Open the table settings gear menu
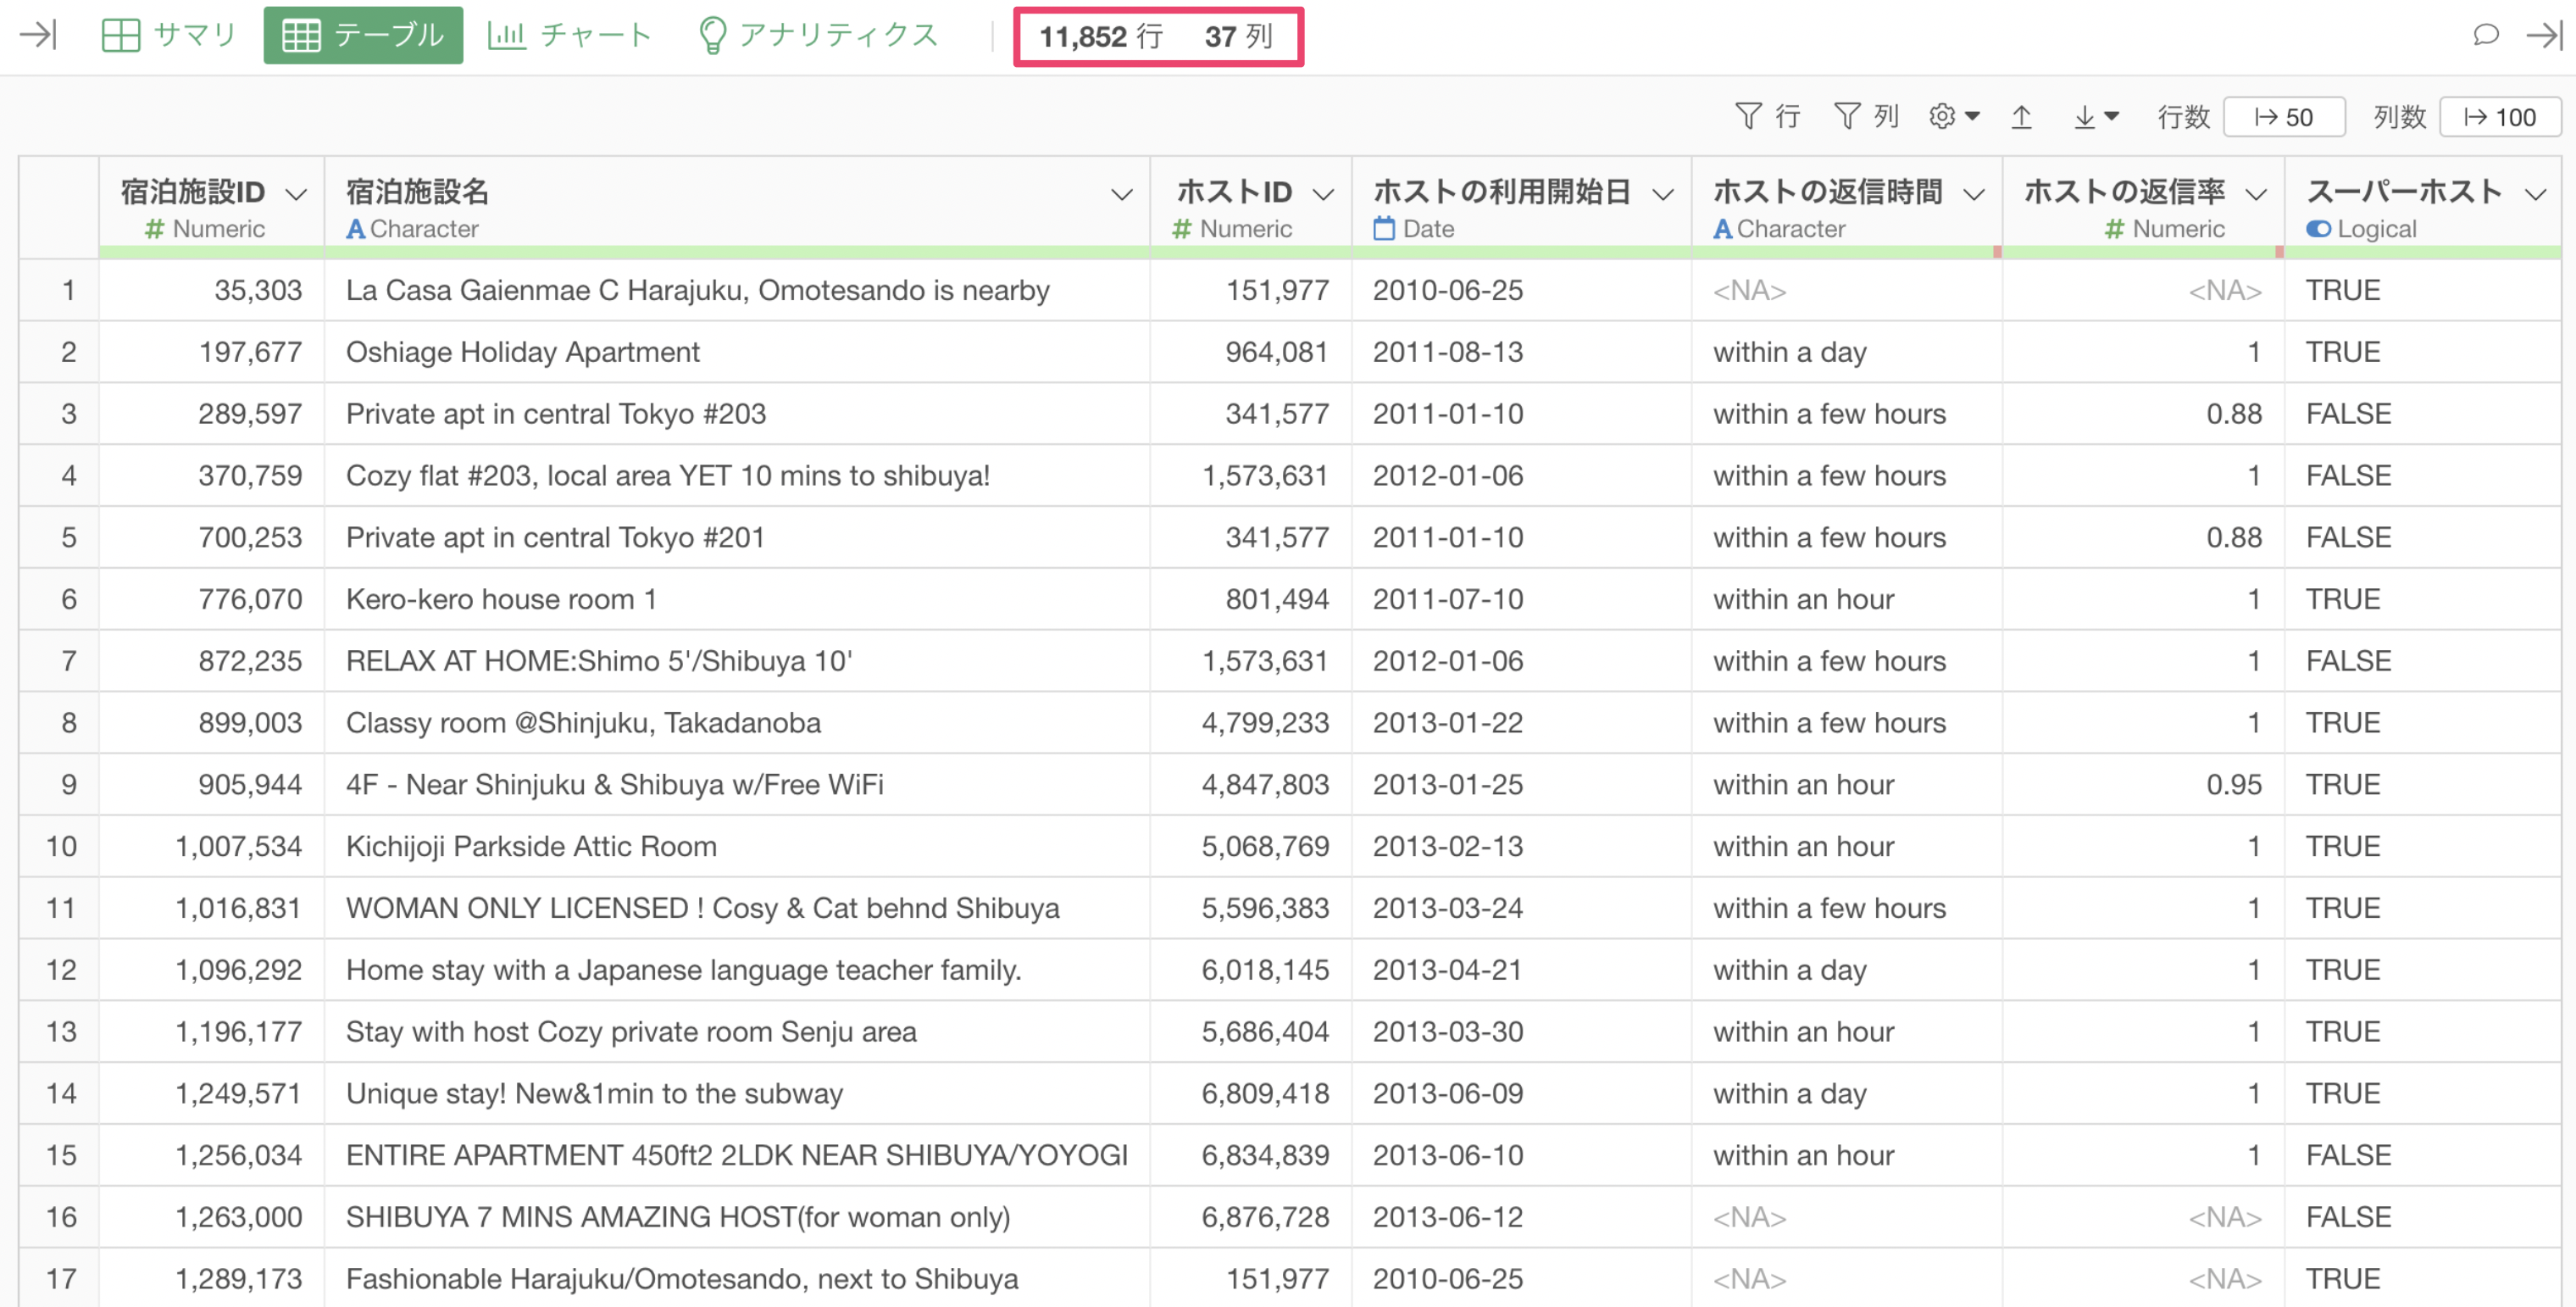The image size is (2576, 1307). click(x=1954, y=117)
